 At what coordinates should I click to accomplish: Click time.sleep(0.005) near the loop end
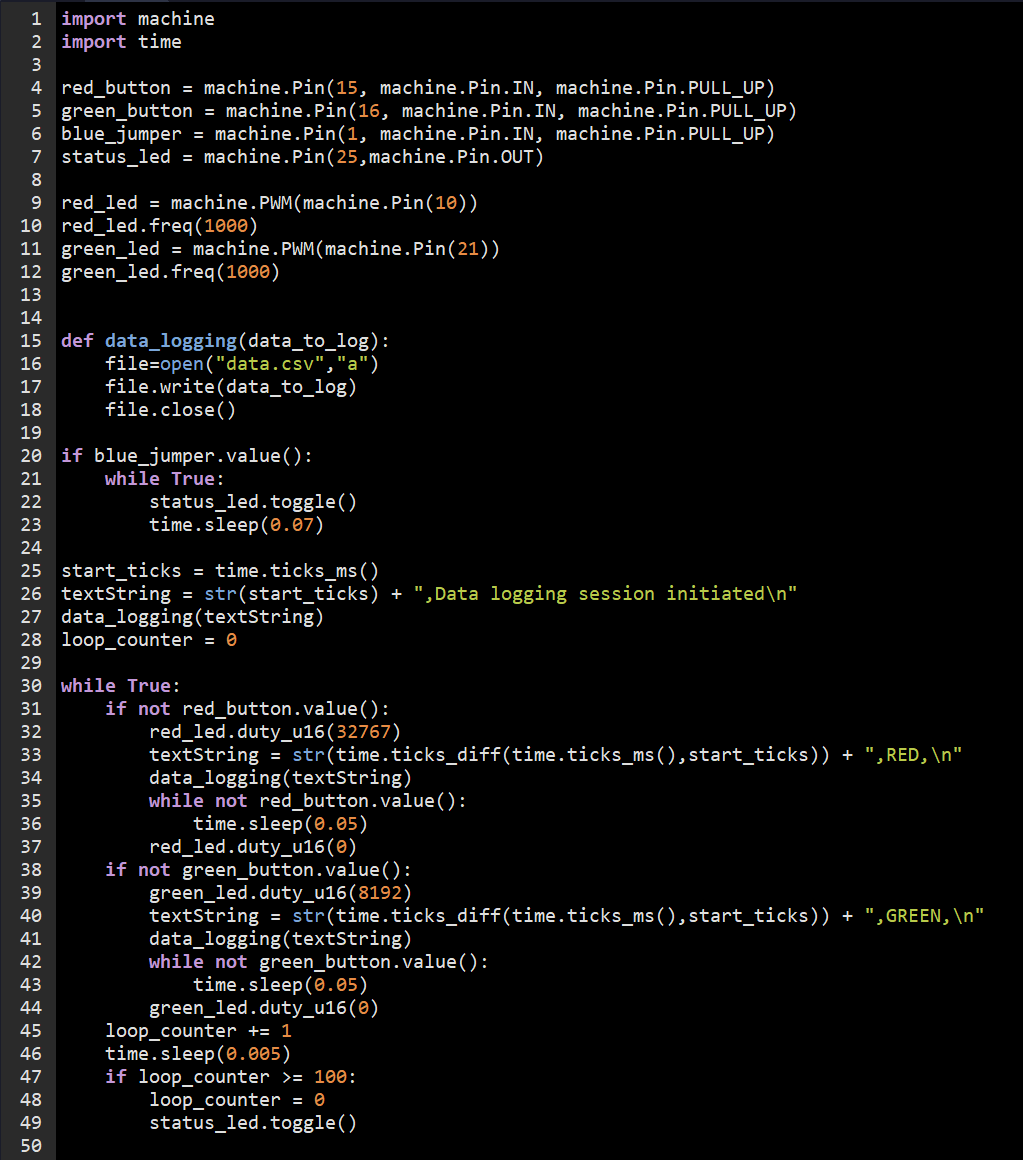198,1053
